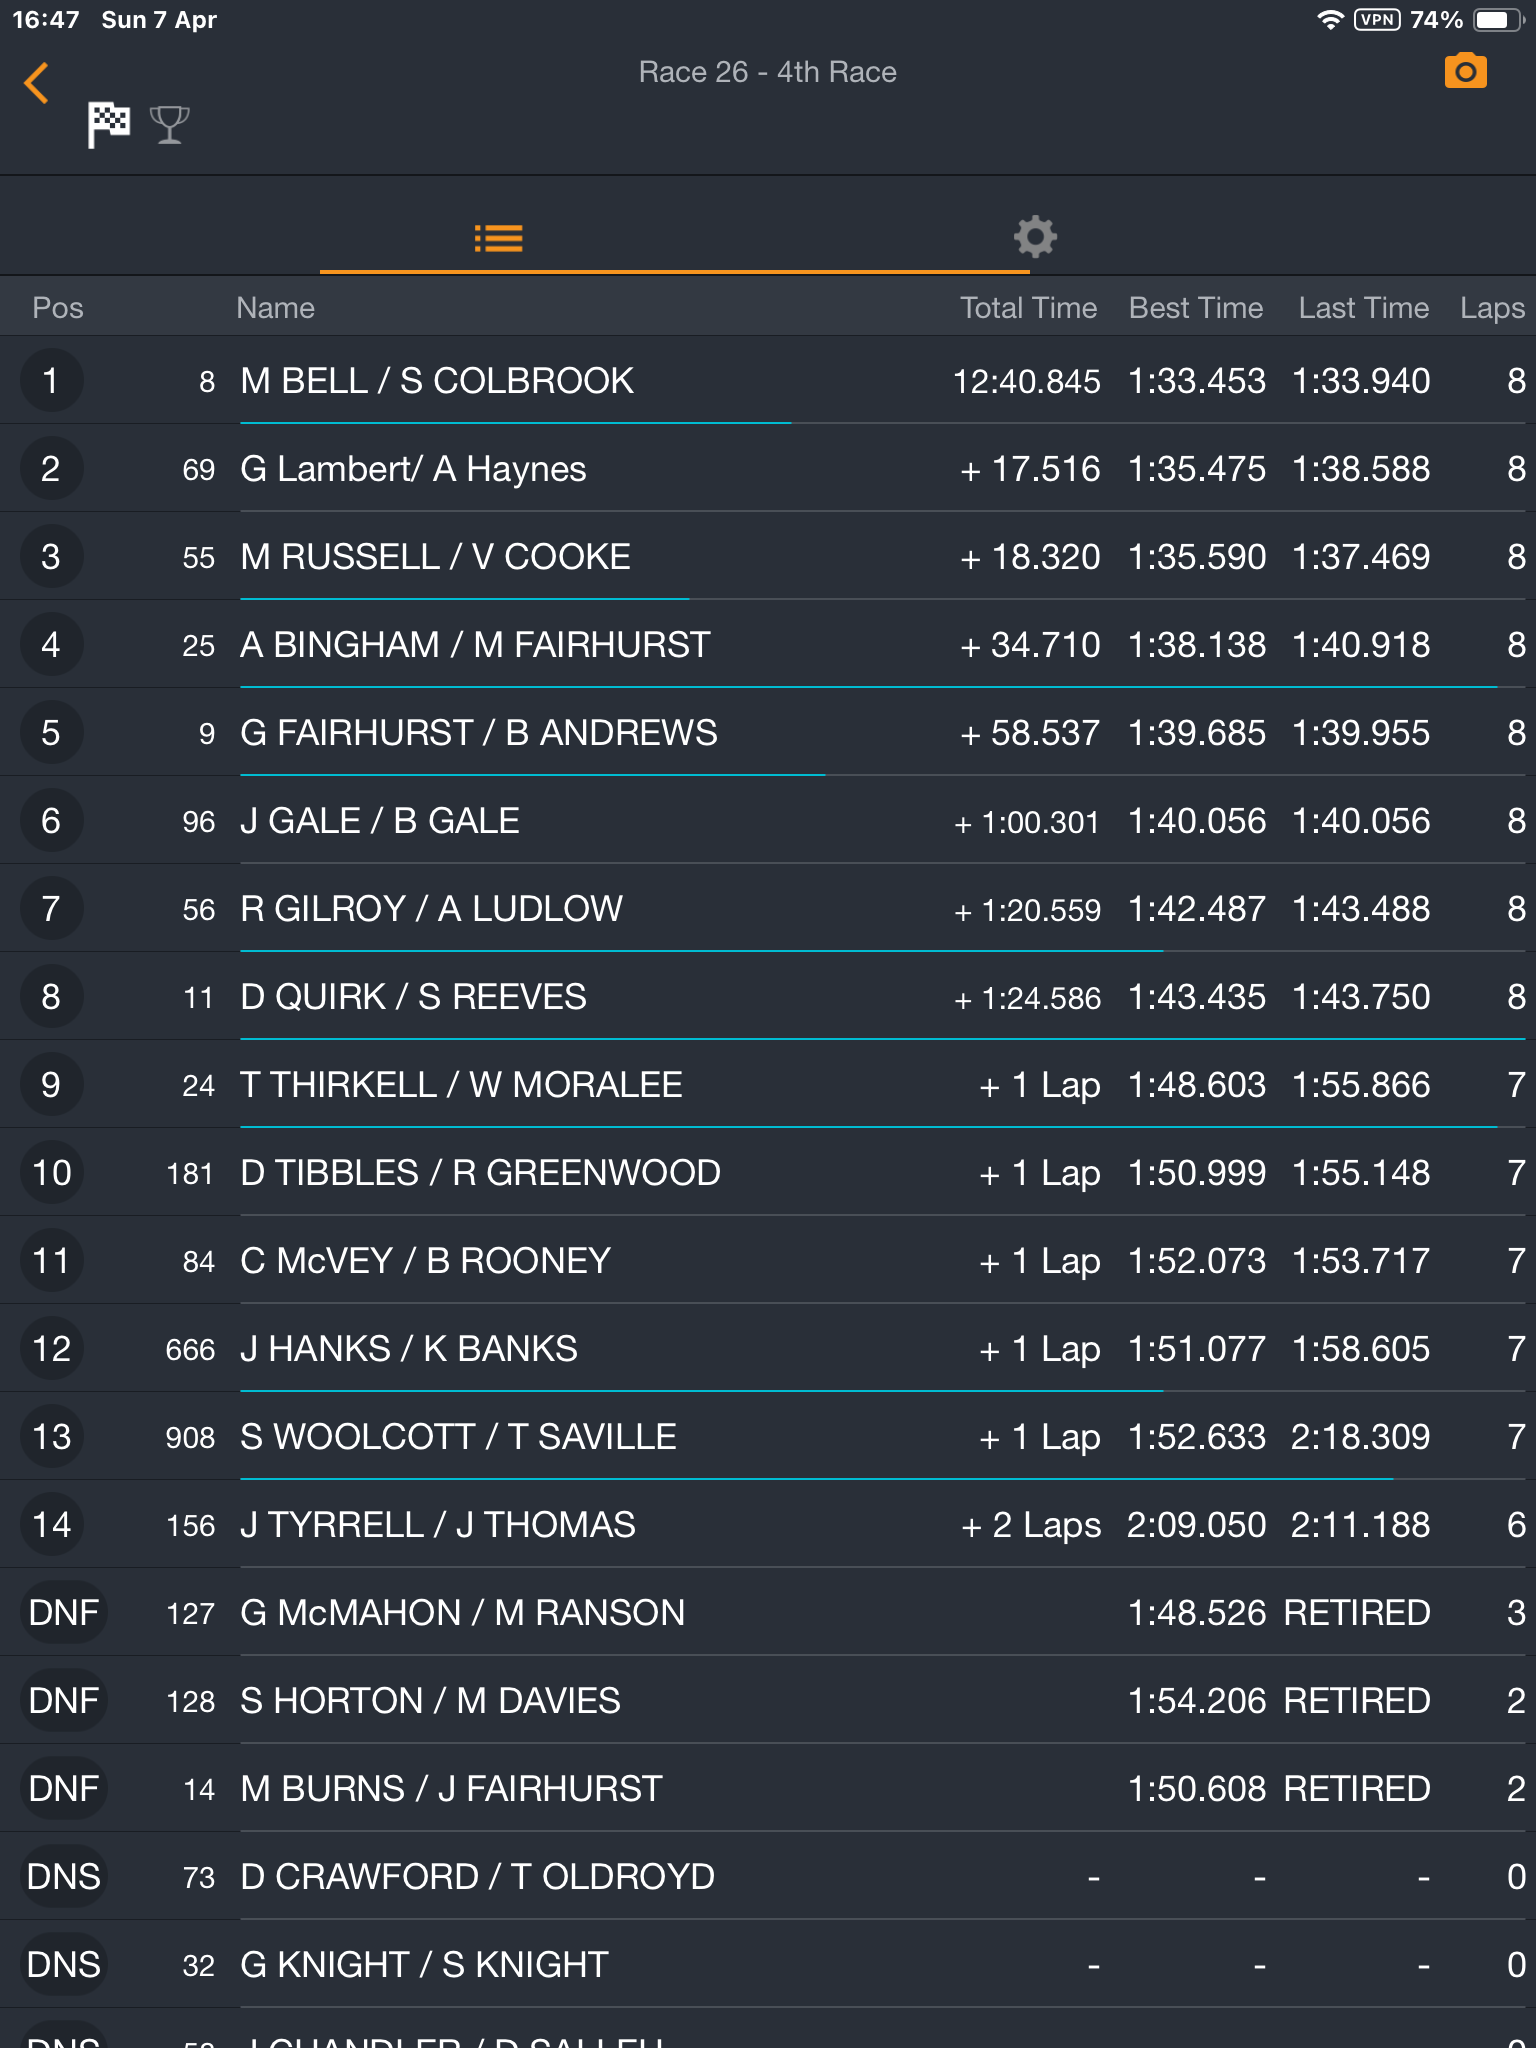Sort by Best Time column header
This screenshot has height=2048, width=1536.
click(1196, 307)
